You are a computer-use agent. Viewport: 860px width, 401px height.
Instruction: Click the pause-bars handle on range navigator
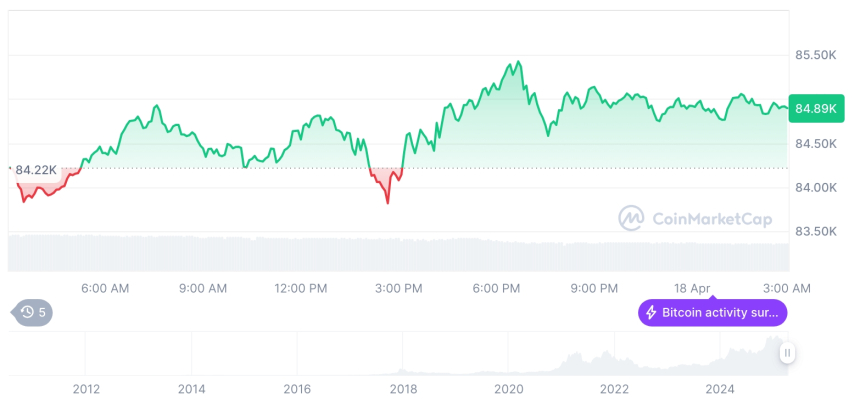pyautogui.click(x=788, y=353)
